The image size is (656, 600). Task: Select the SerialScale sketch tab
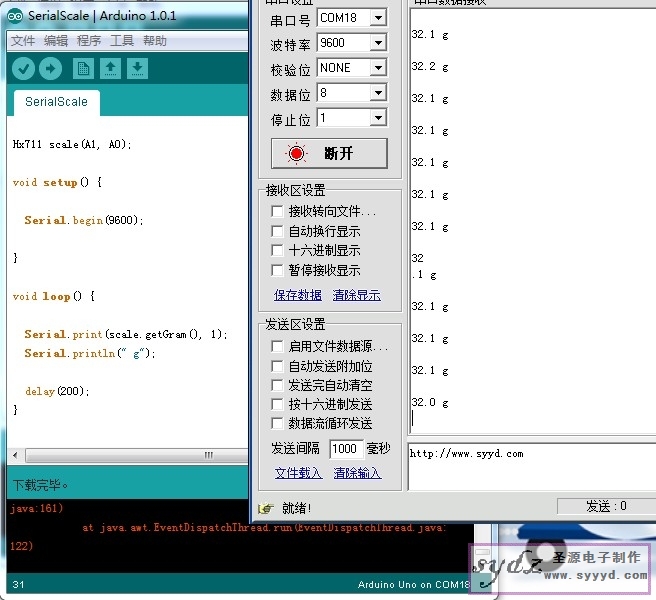[x=56, y=102]
